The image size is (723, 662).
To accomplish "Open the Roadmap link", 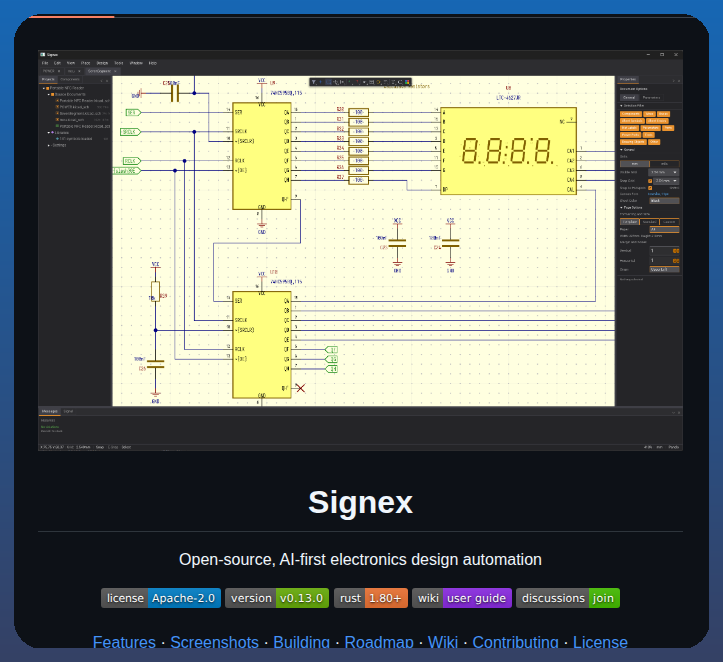I will 379,642.
